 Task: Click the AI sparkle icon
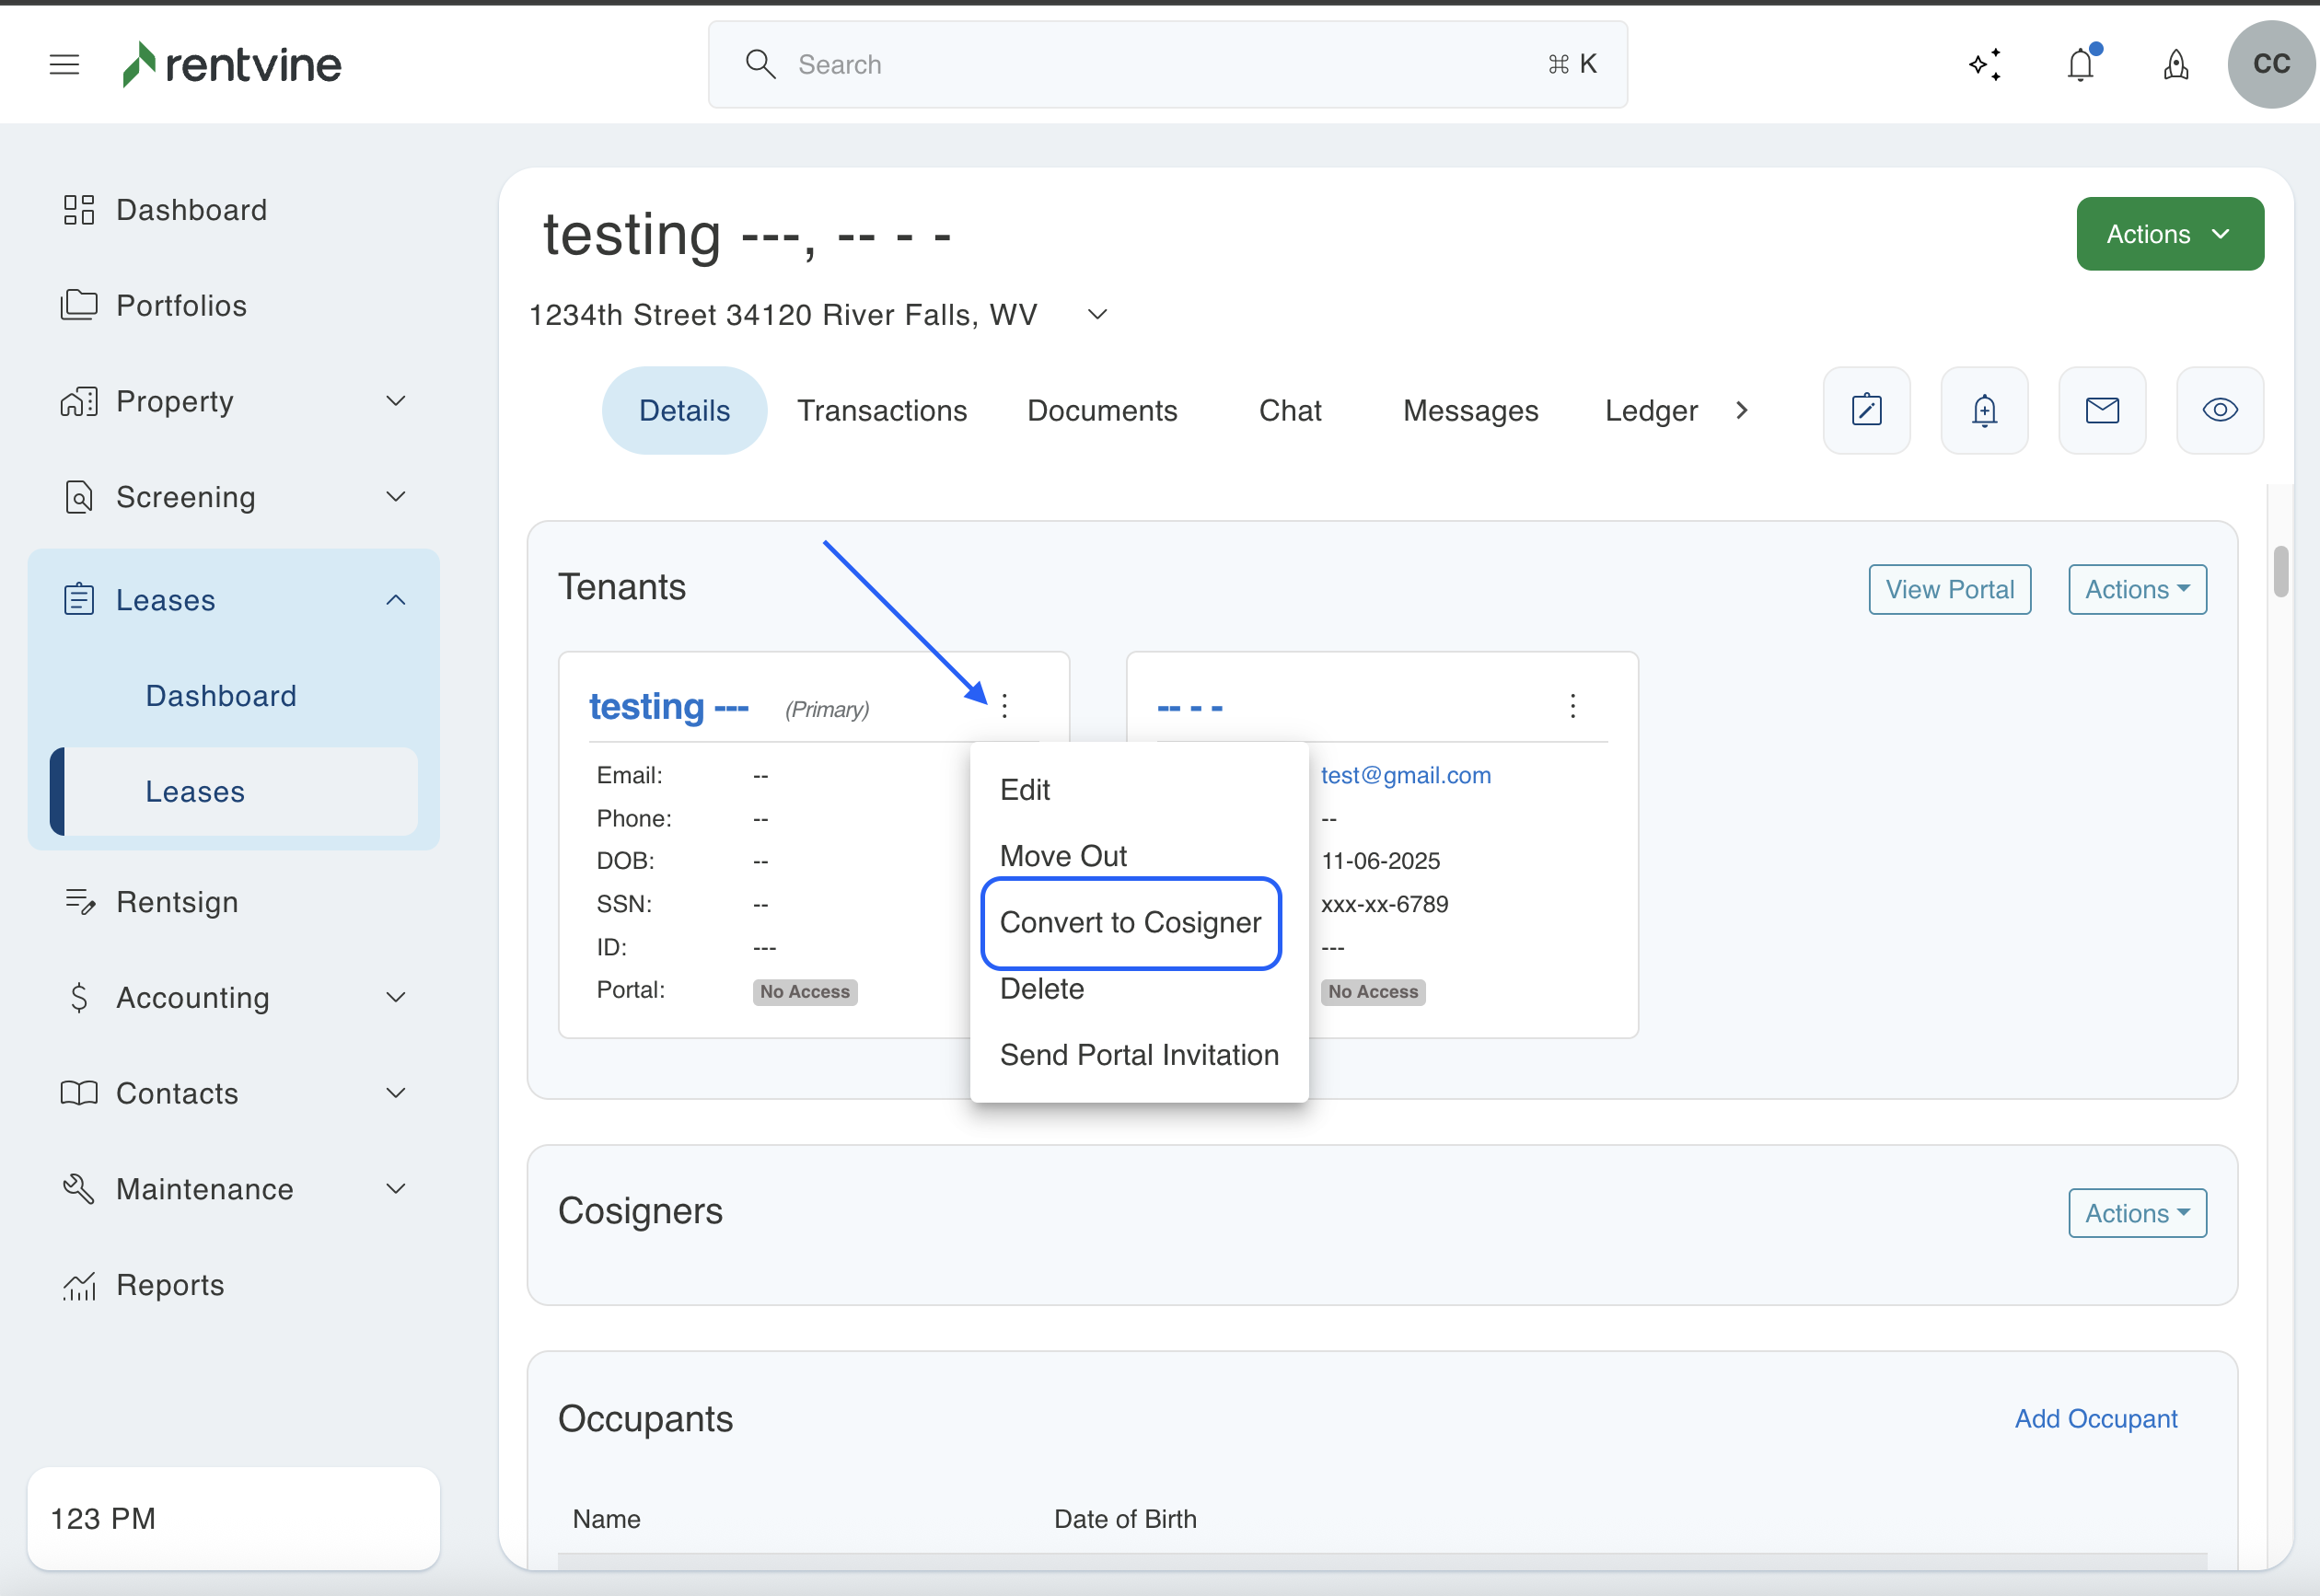point(1984,65)
